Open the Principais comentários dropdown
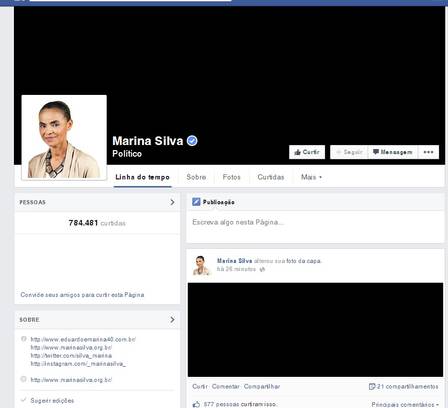Image resolution: width=448 pixels, height=408 pixels. pos(405,404)
